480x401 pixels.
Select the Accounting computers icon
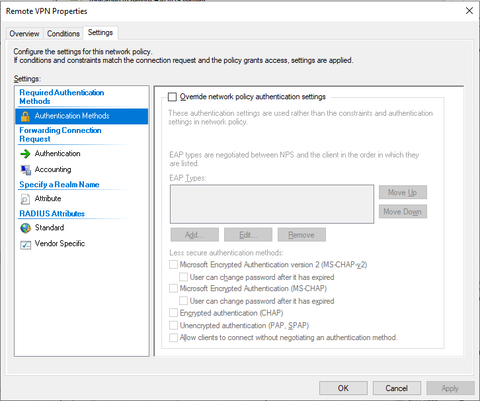point(25,170)
